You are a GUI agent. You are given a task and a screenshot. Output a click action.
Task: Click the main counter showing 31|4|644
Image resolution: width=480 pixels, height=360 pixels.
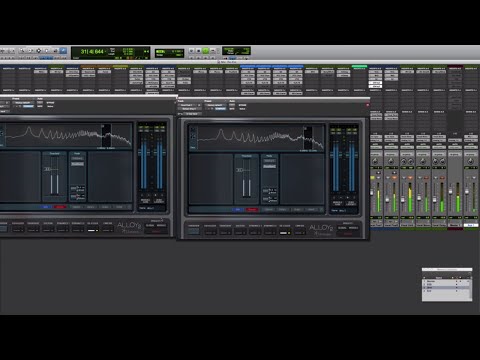pos(92,52)
